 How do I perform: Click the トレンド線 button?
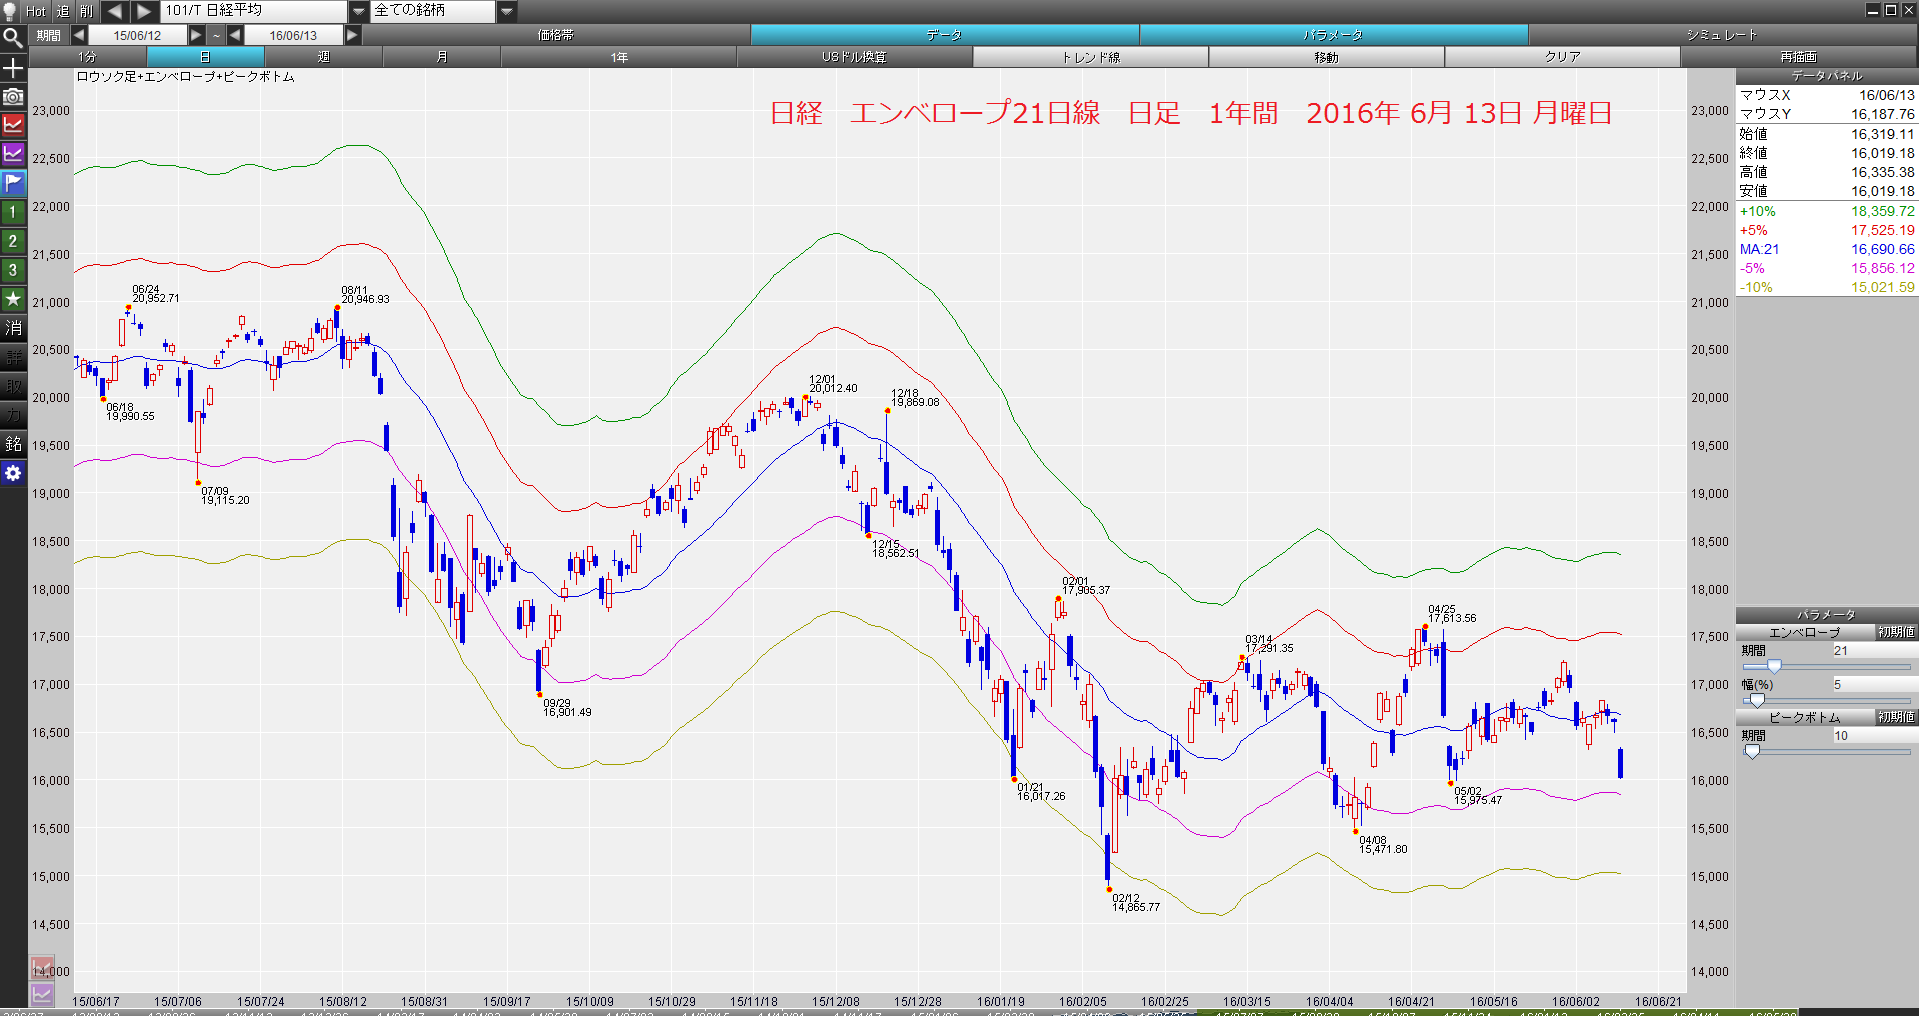point(1090,57)
